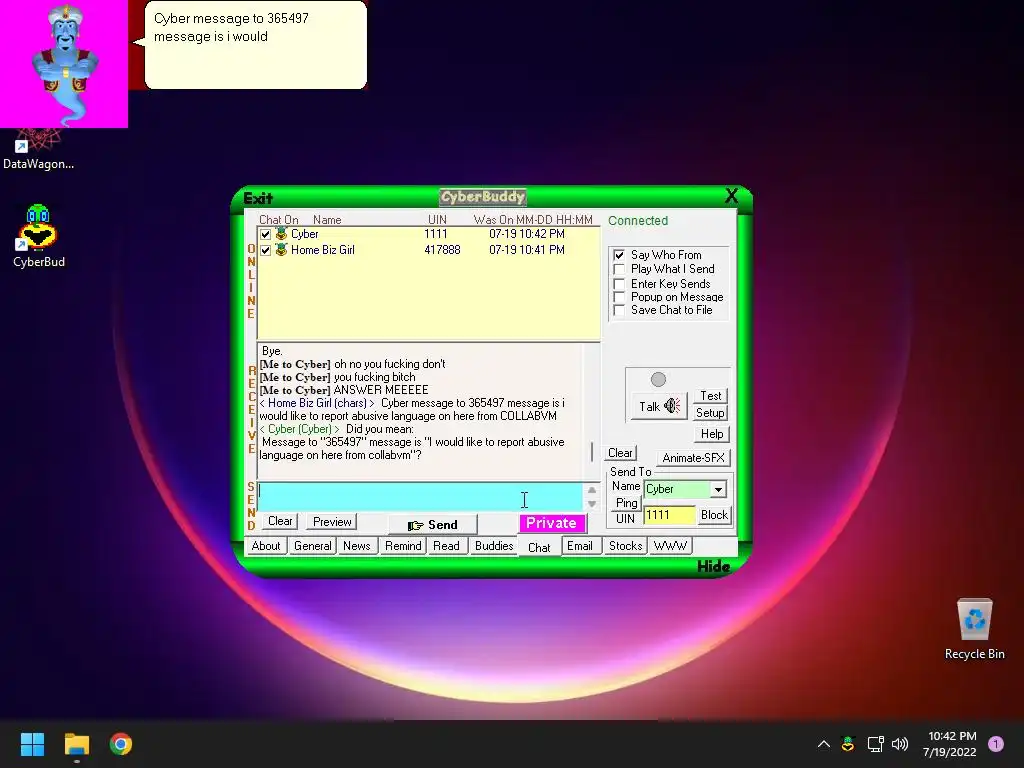Click the receive pane scrollbar thumb

coord(592,452)
